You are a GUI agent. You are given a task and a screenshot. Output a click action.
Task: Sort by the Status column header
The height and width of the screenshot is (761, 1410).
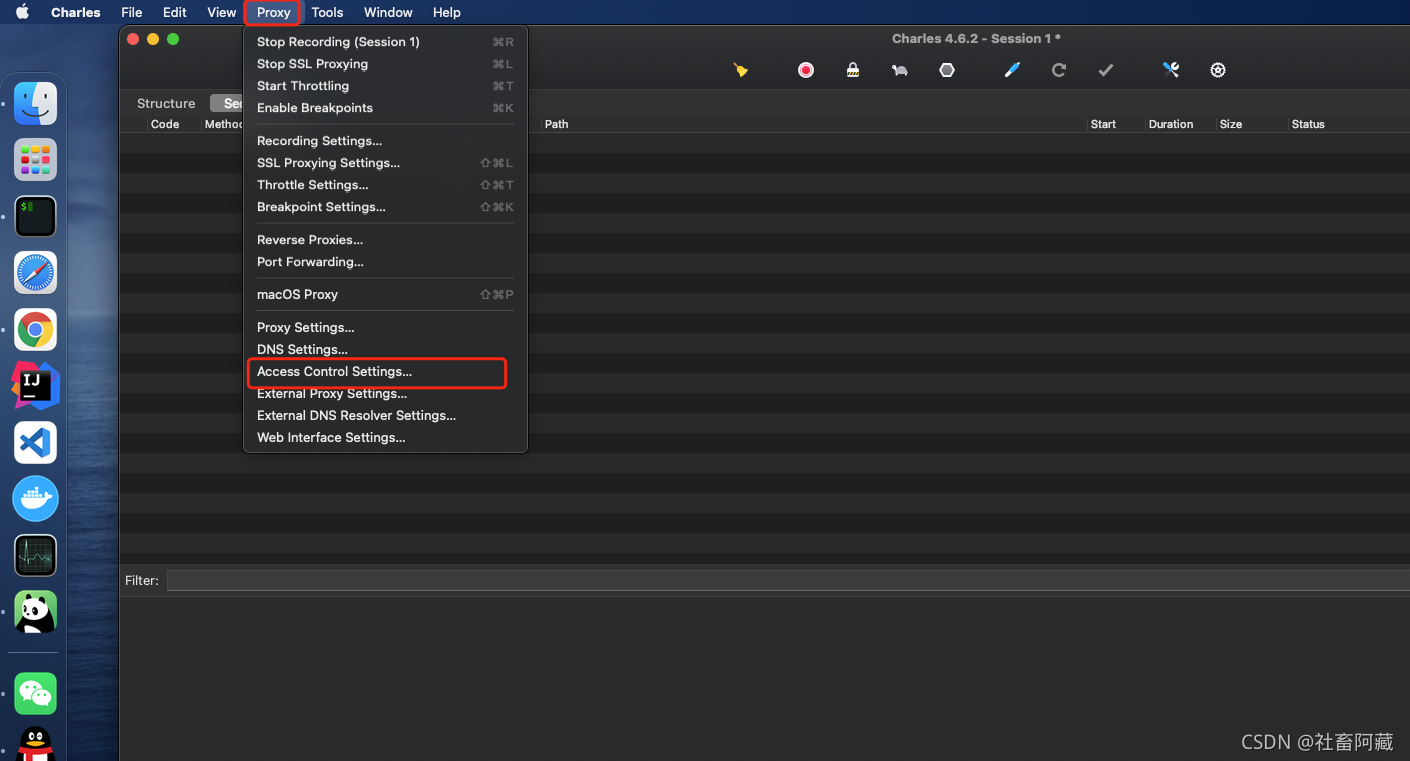[x=1308, y=124]
